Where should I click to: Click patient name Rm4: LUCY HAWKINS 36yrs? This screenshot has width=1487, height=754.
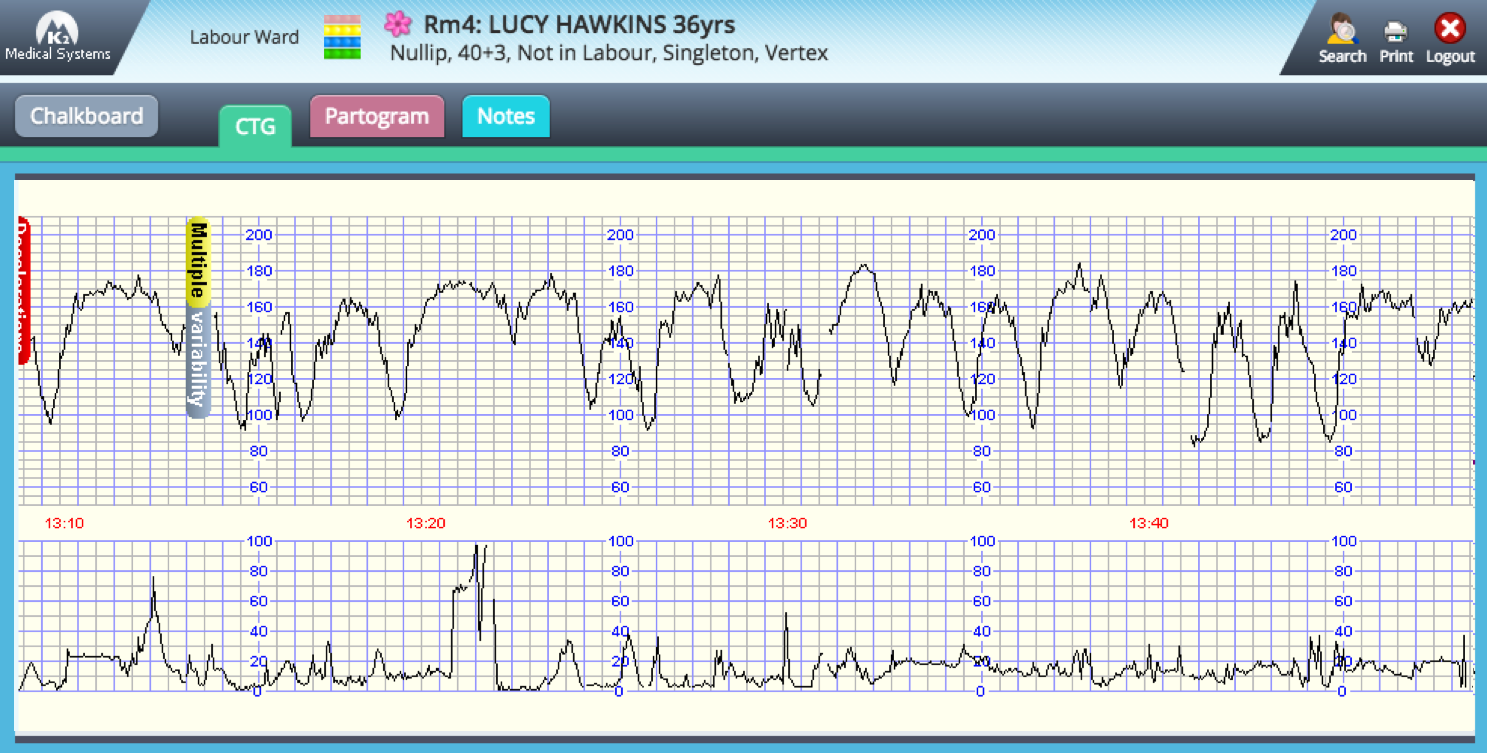pyautogui.click(x=579, y=23)
